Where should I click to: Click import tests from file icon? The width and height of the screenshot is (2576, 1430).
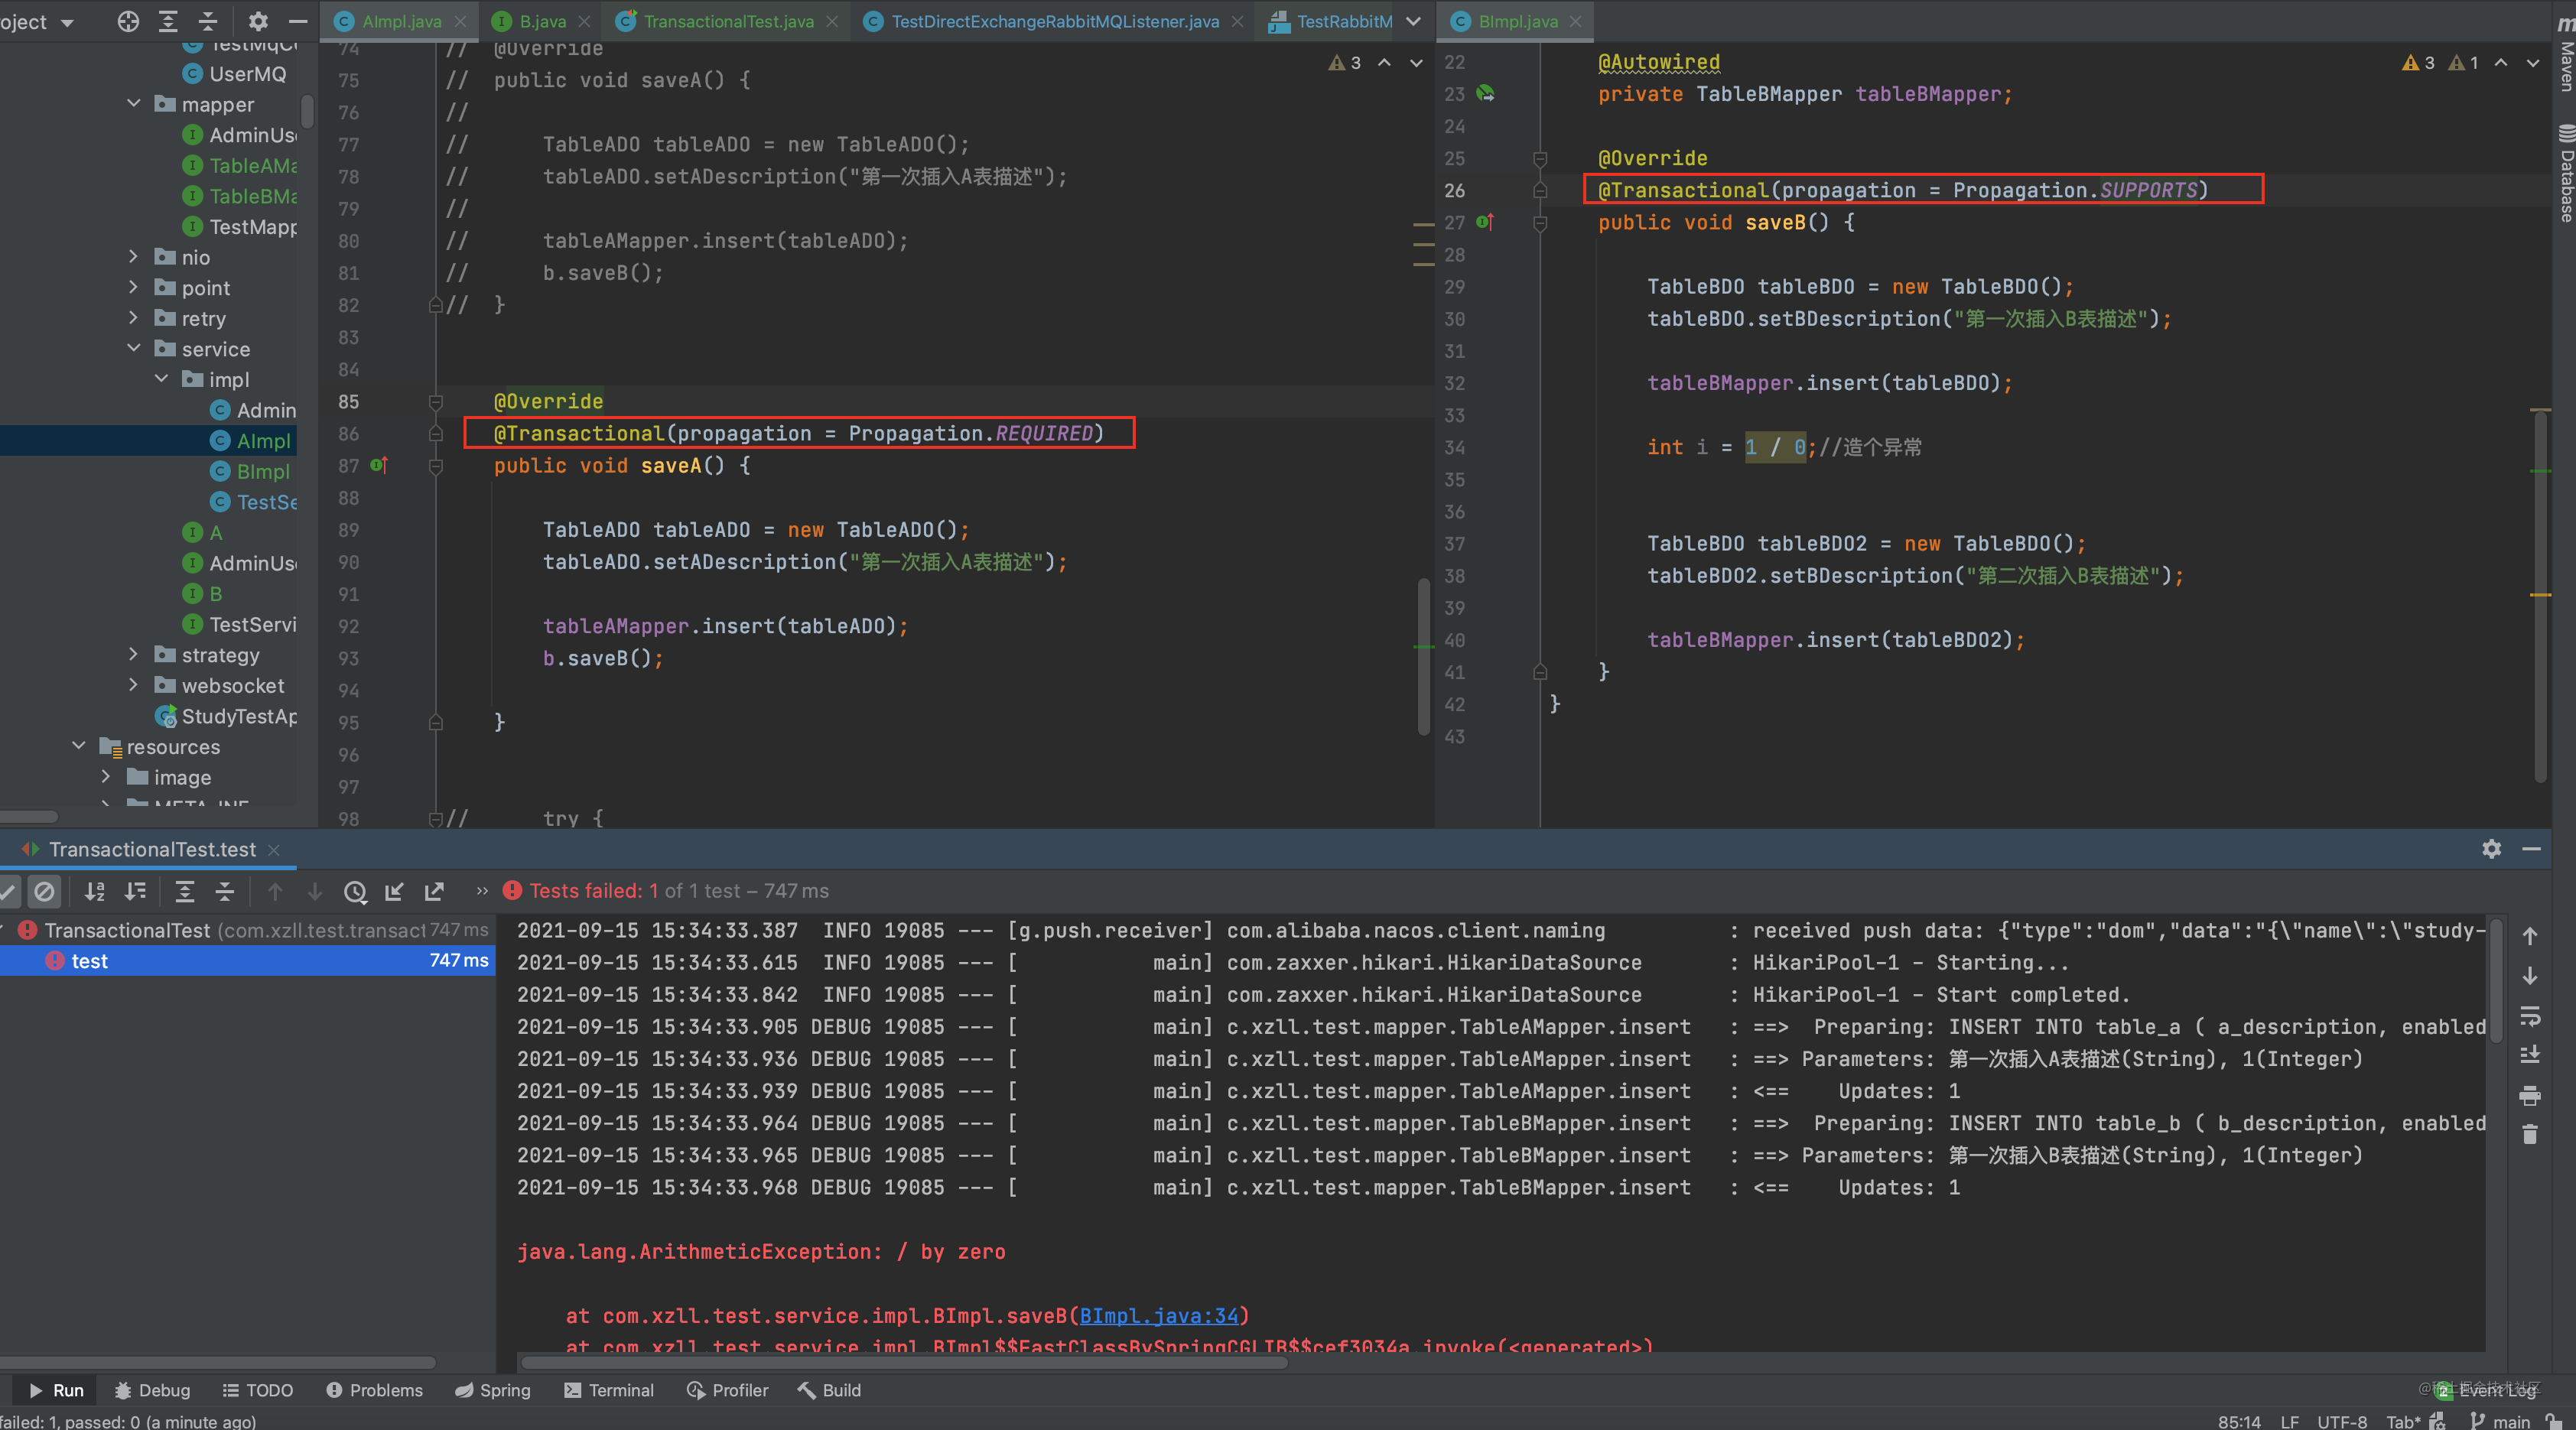point(394,891)
